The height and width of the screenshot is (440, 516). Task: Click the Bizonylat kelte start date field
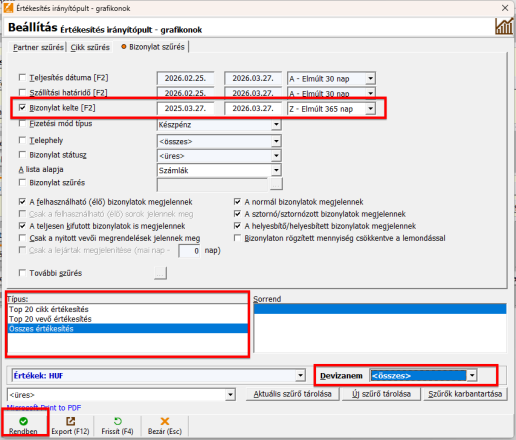pos(185,108)
